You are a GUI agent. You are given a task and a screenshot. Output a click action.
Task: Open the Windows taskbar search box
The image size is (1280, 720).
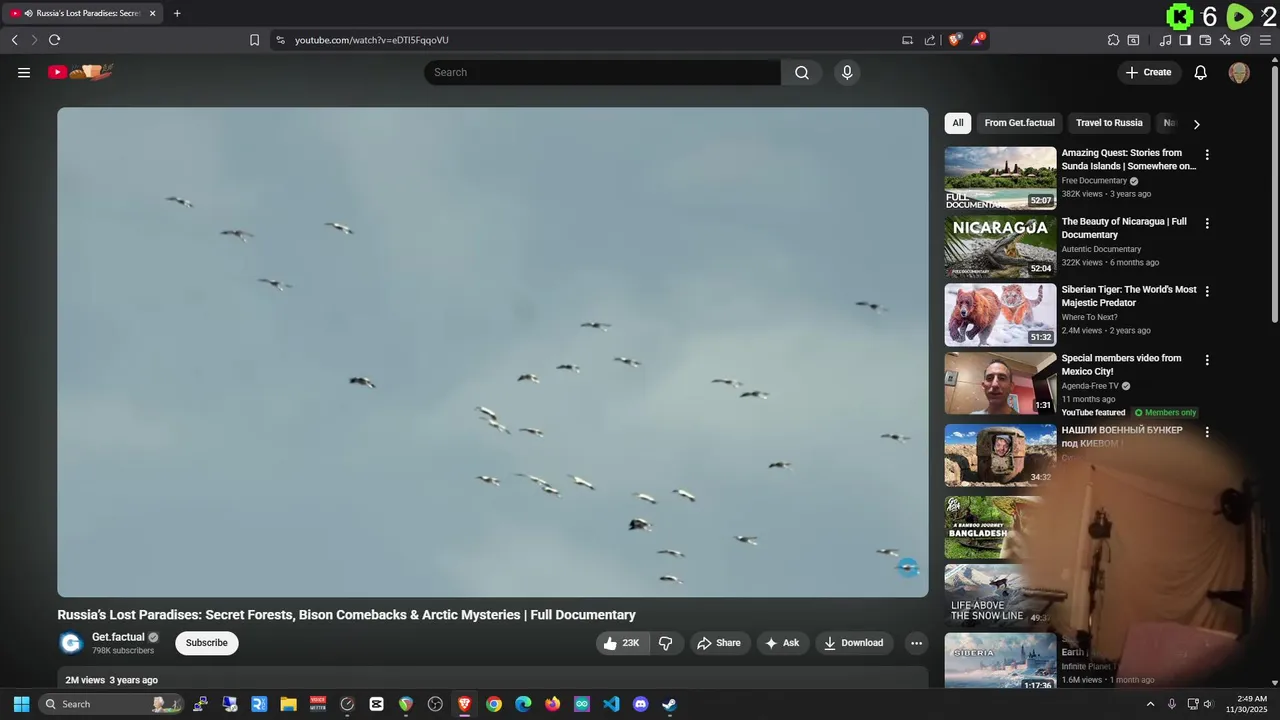point(110,704)
